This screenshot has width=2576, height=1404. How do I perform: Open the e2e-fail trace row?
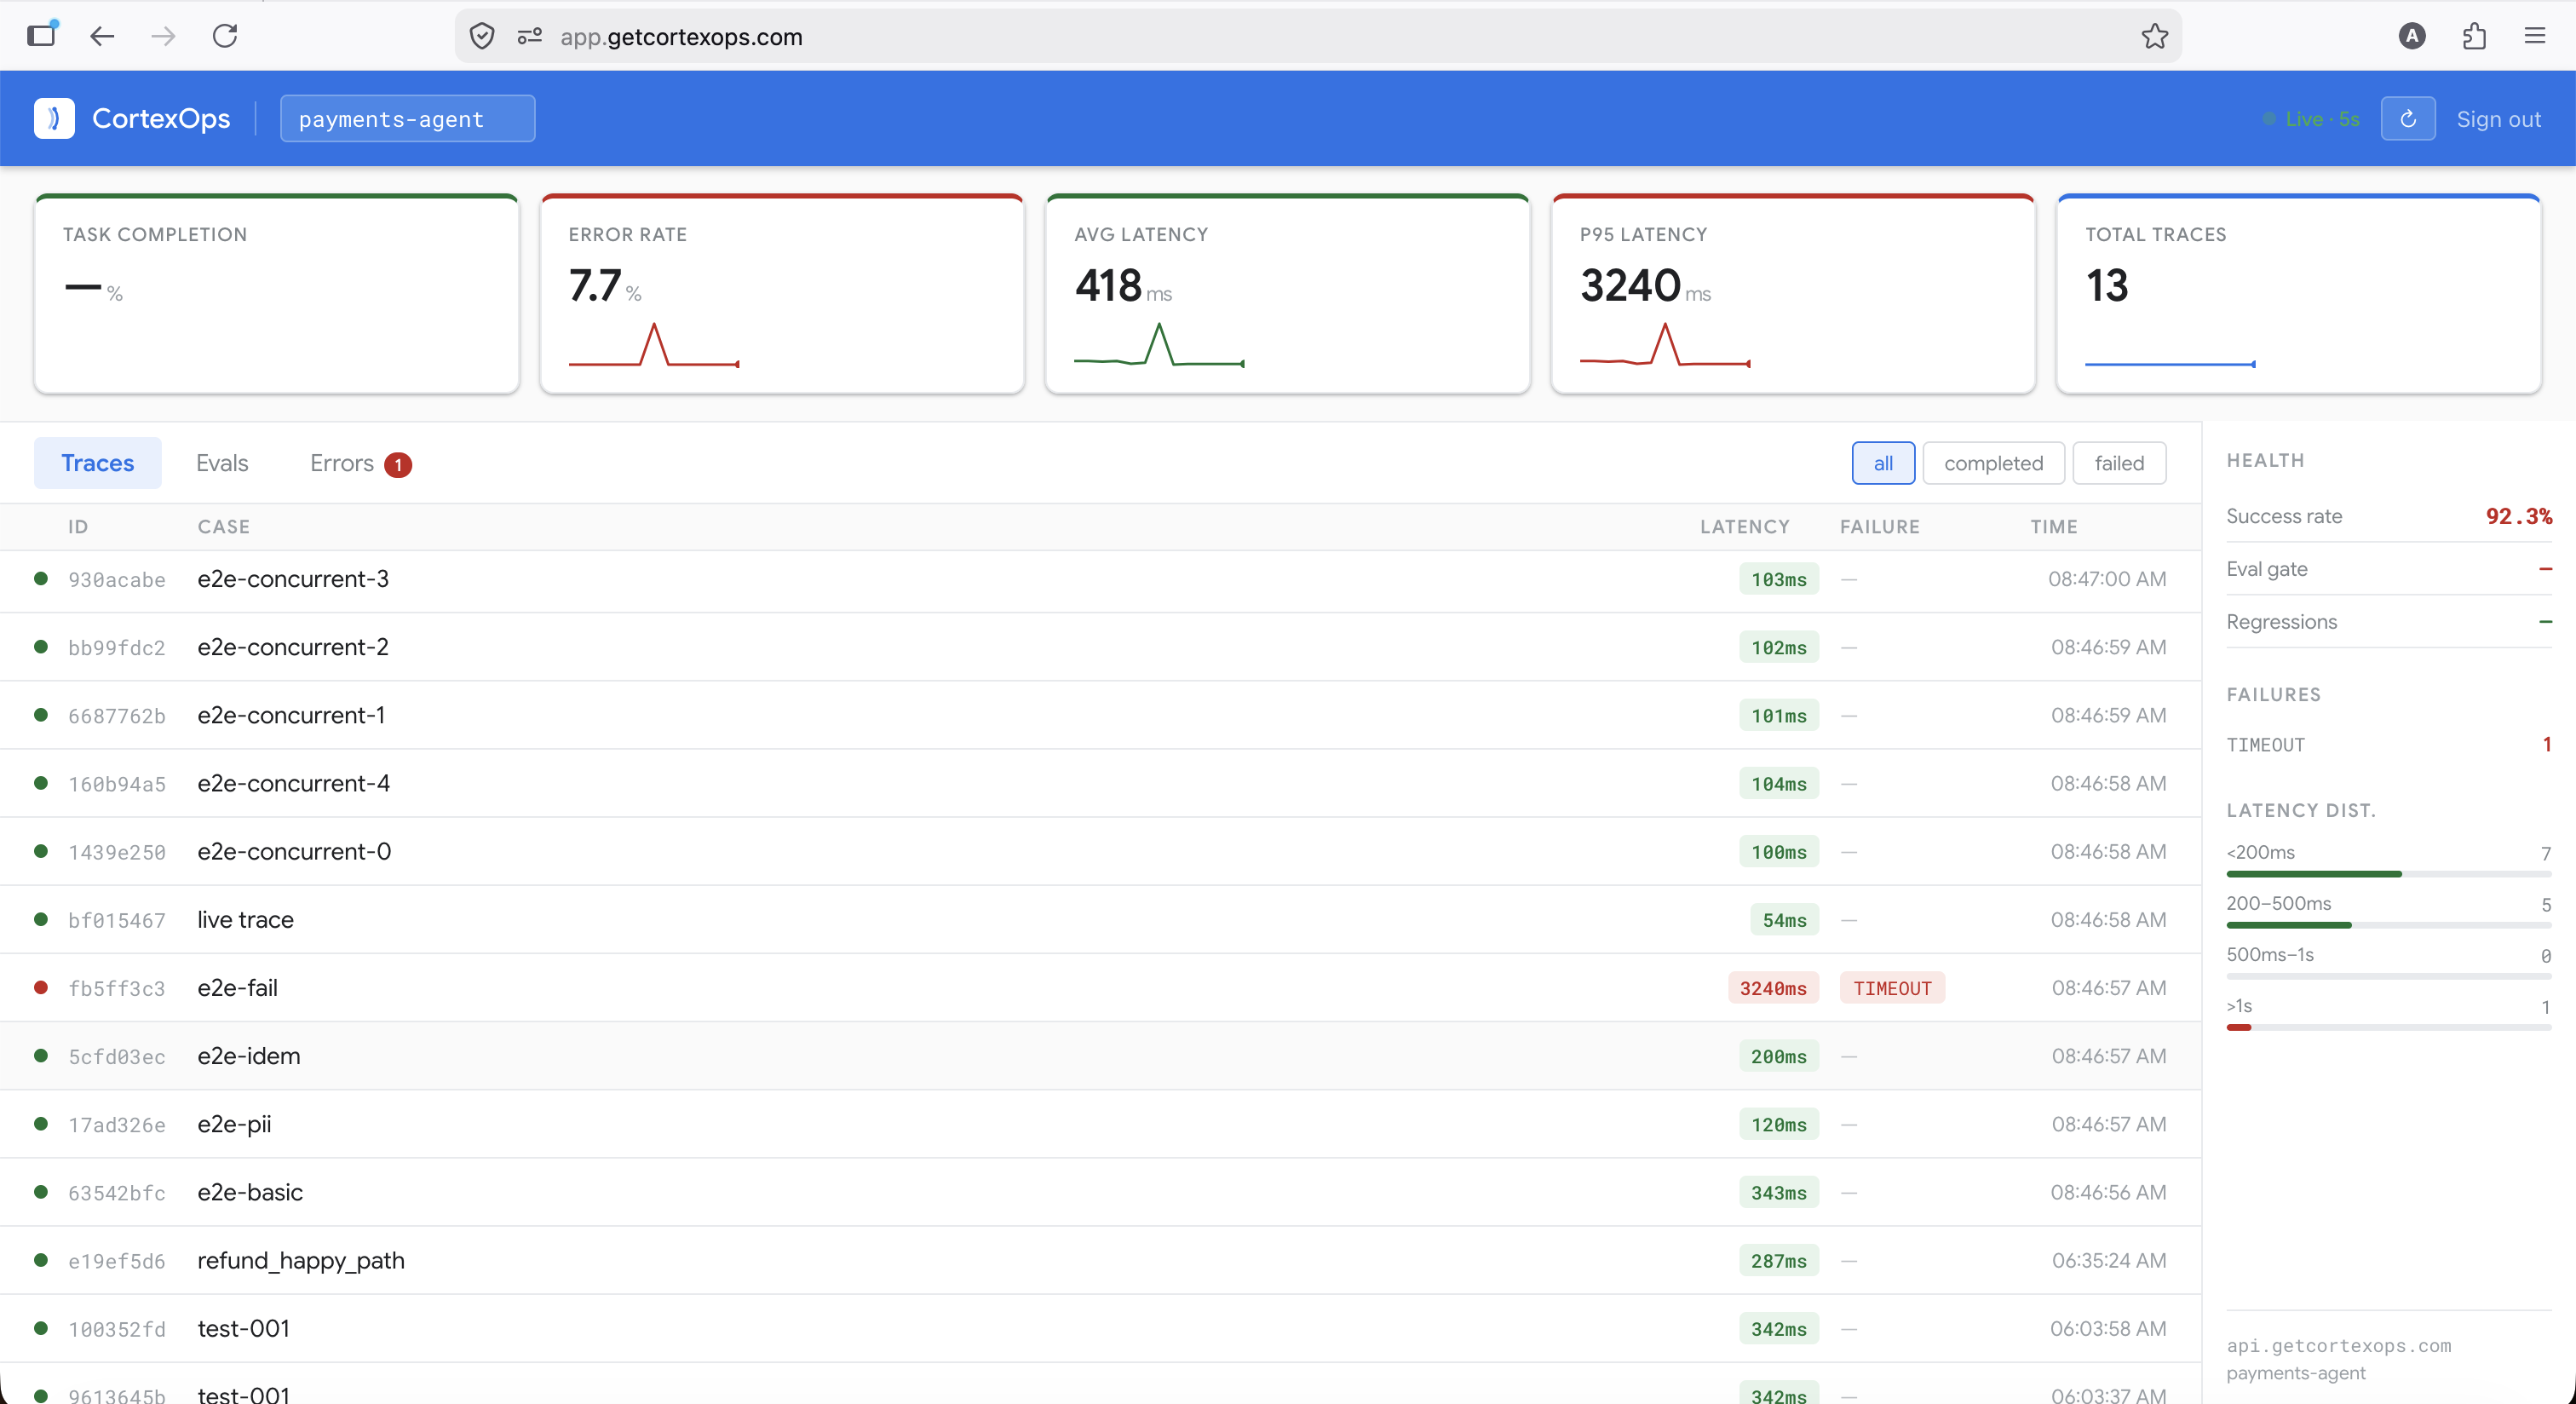(x=238, y=988)
